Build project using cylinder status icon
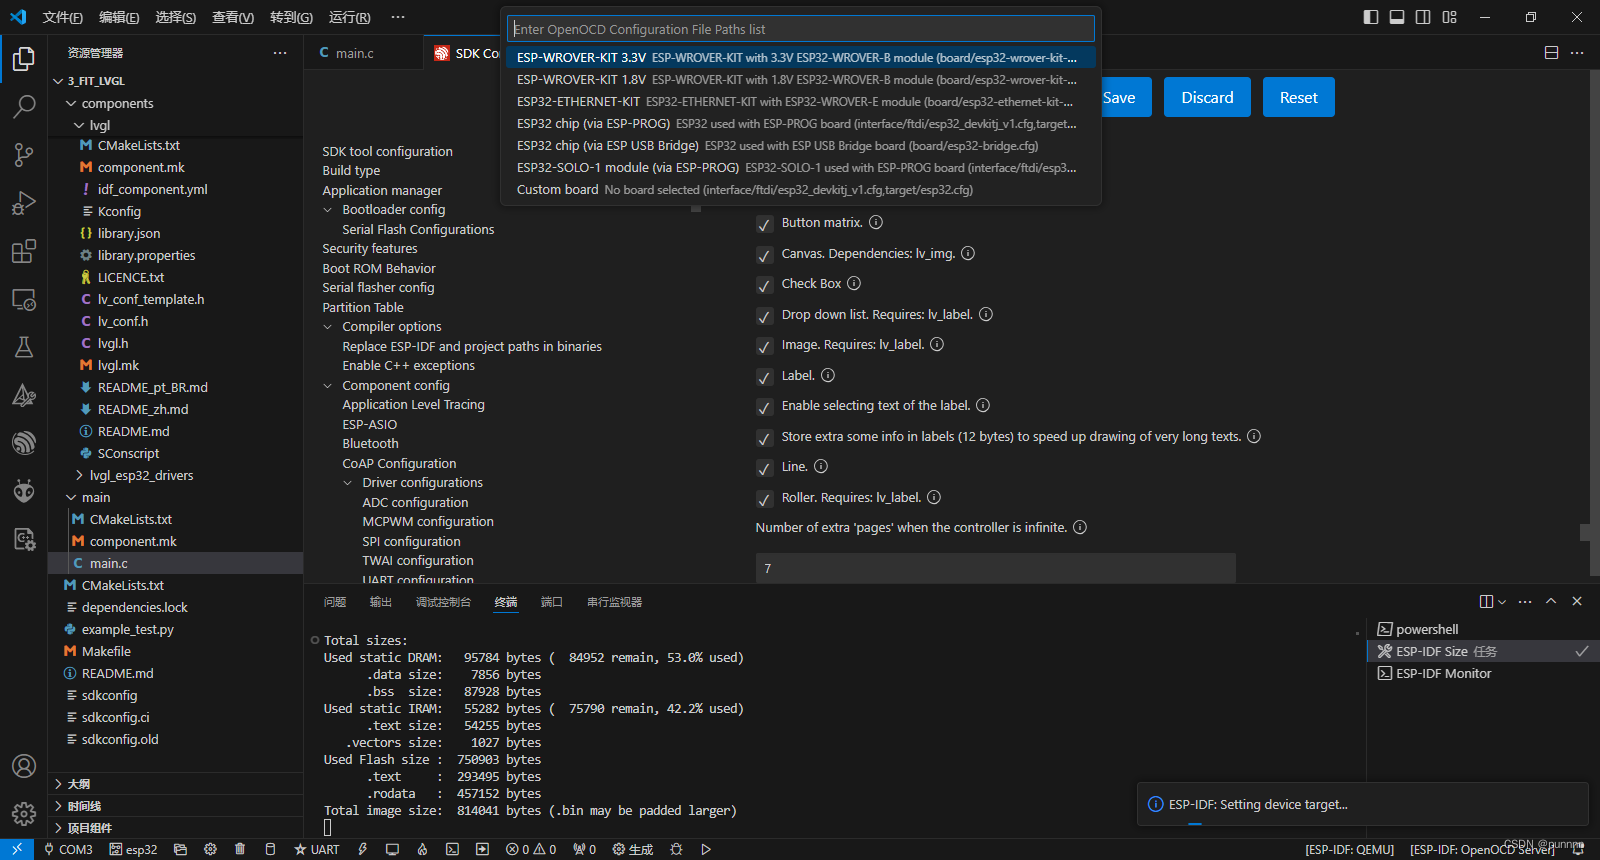Screen dimensions: 1600x860 (x=270, y=849)
